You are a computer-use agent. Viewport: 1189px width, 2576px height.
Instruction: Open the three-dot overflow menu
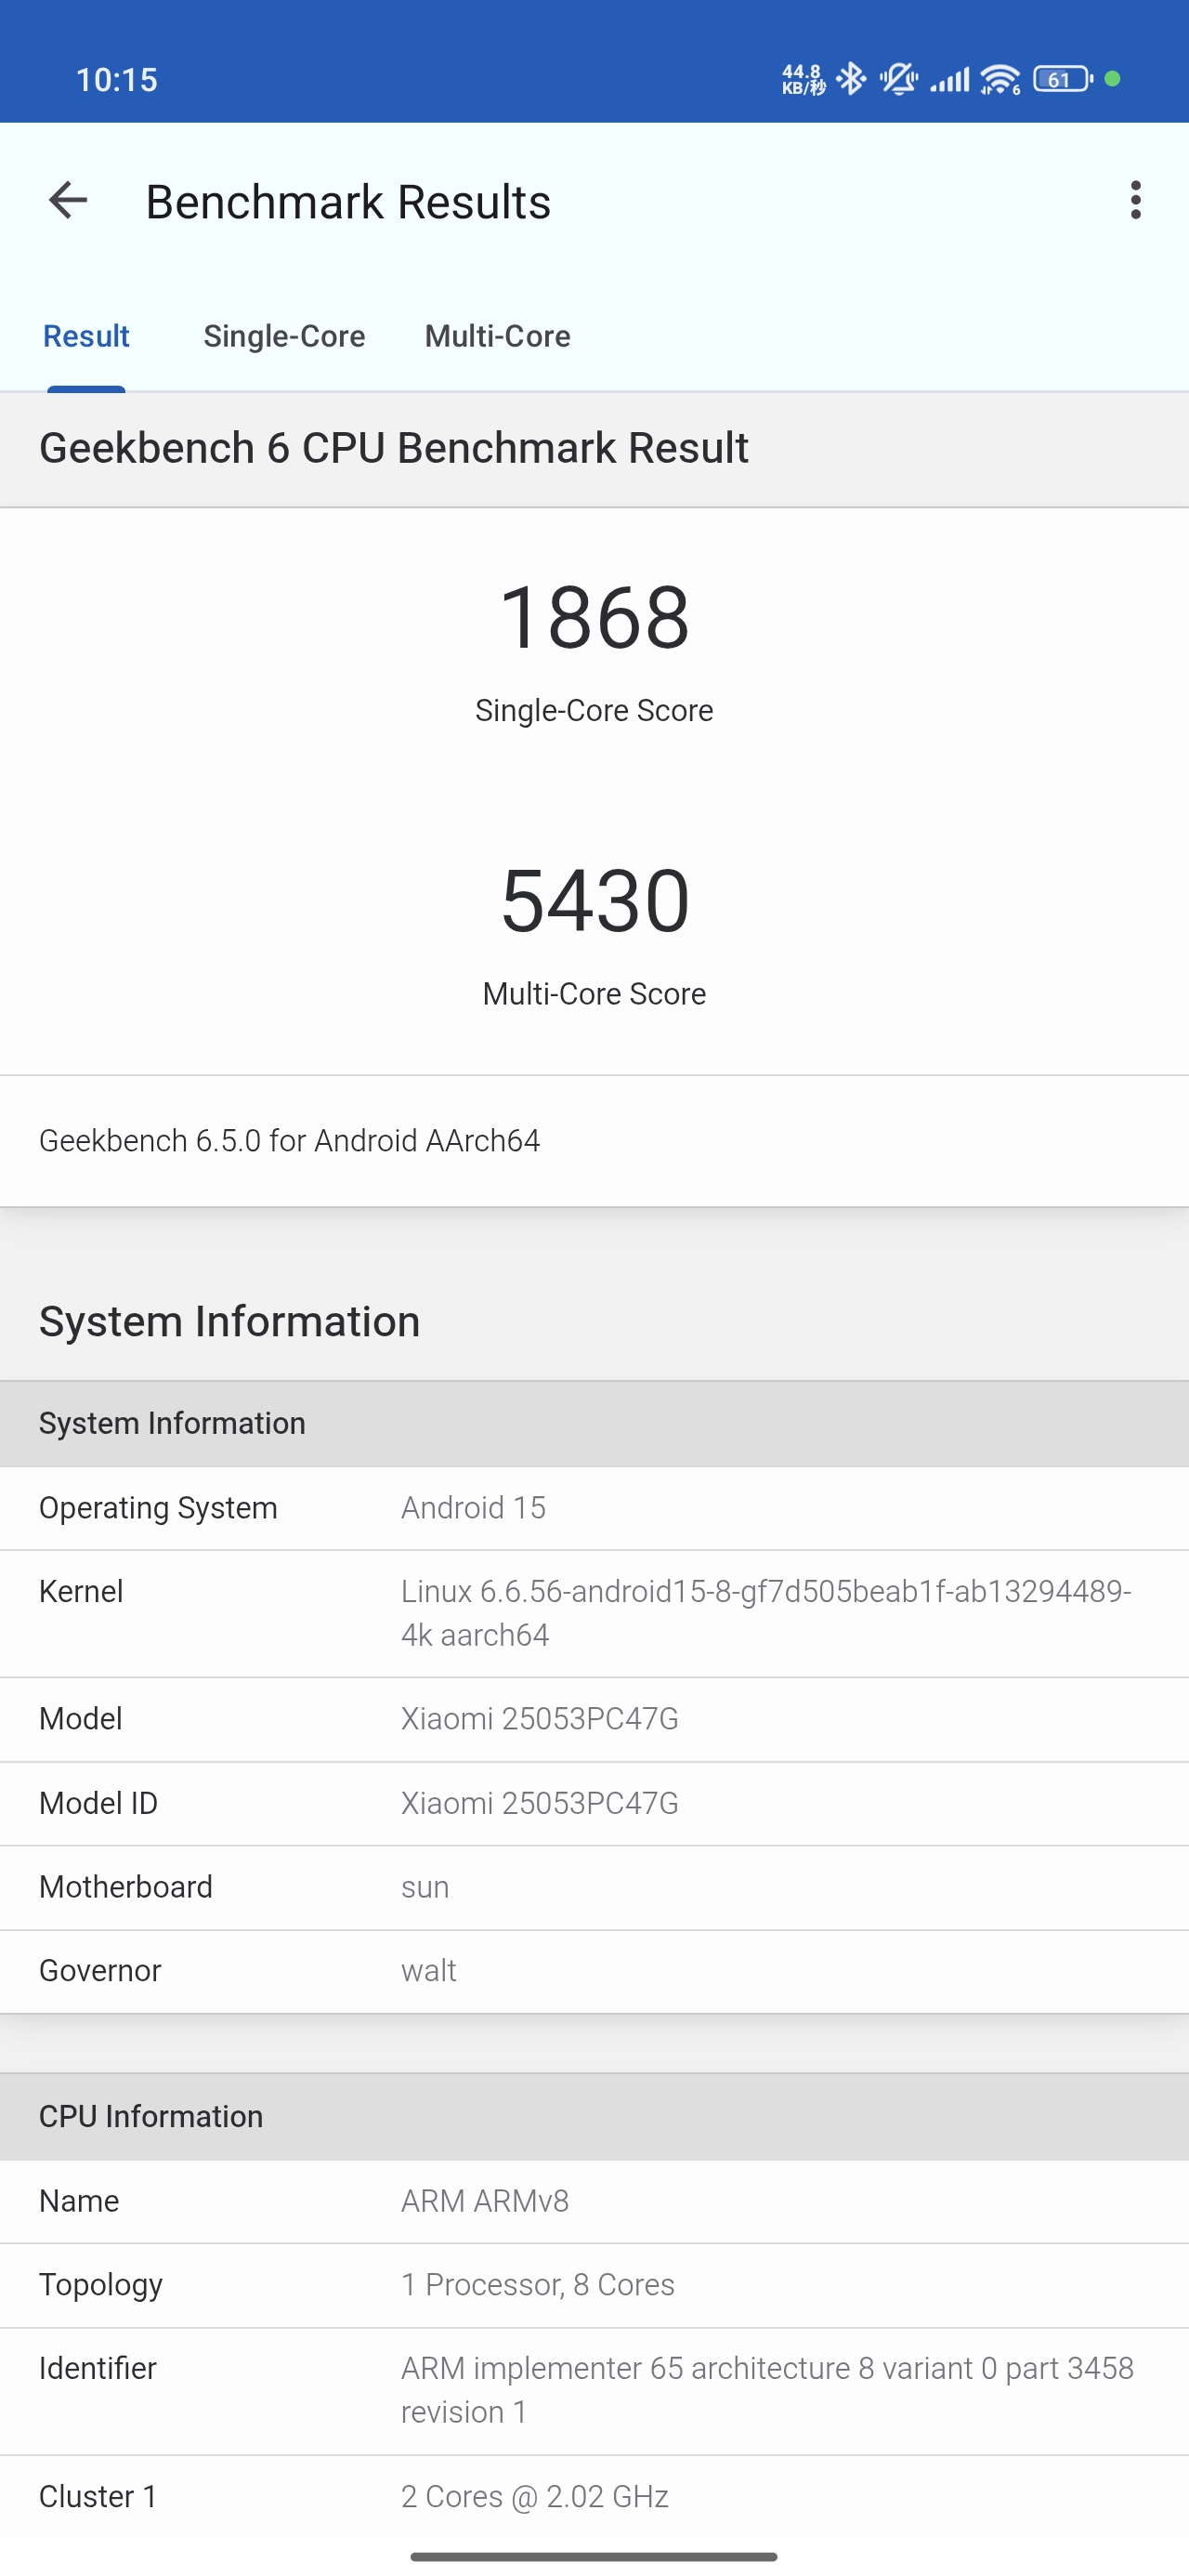[x=1135, y=201]
